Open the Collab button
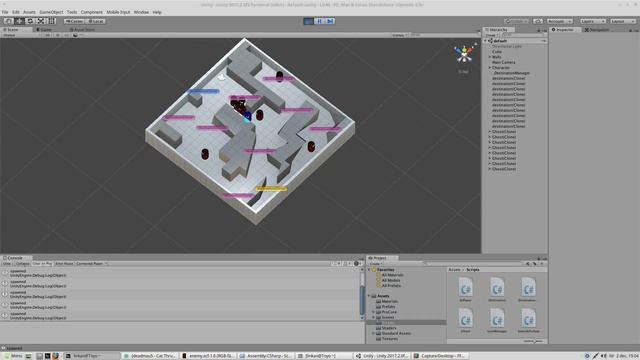640x360 pixels. (x=517, y=21)
